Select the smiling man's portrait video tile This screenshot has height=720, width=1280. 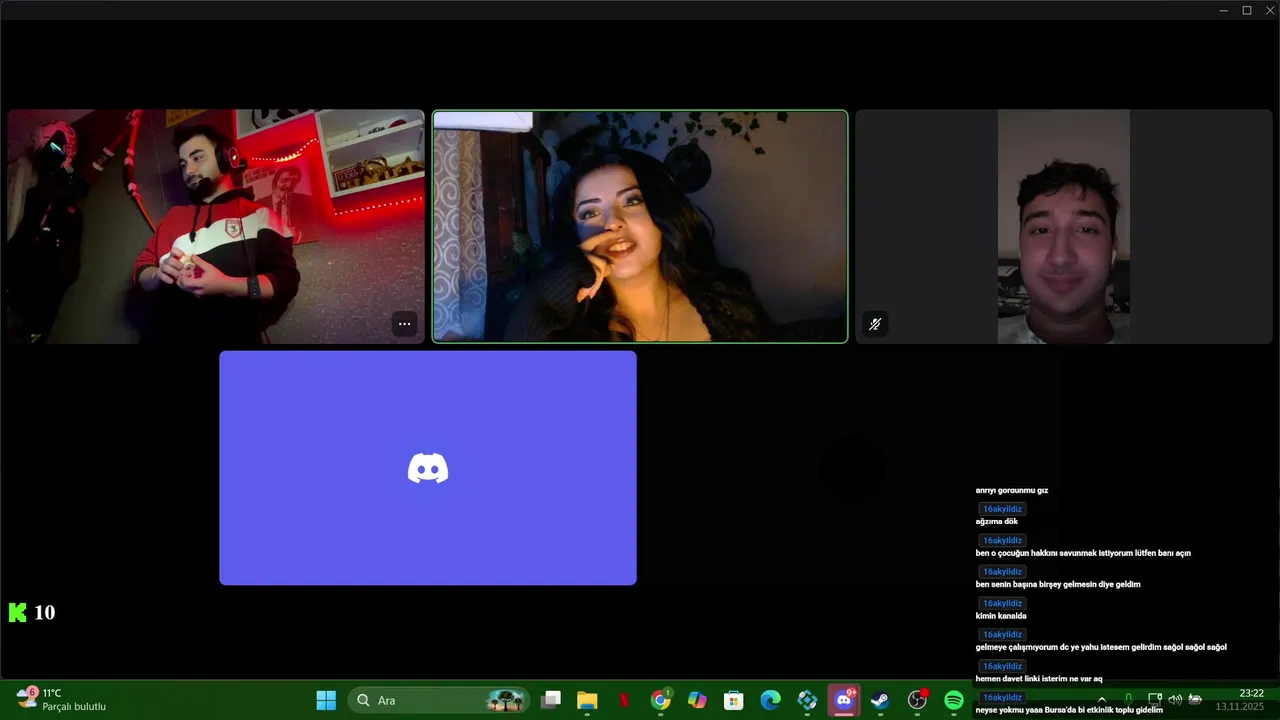point(1064,227)
